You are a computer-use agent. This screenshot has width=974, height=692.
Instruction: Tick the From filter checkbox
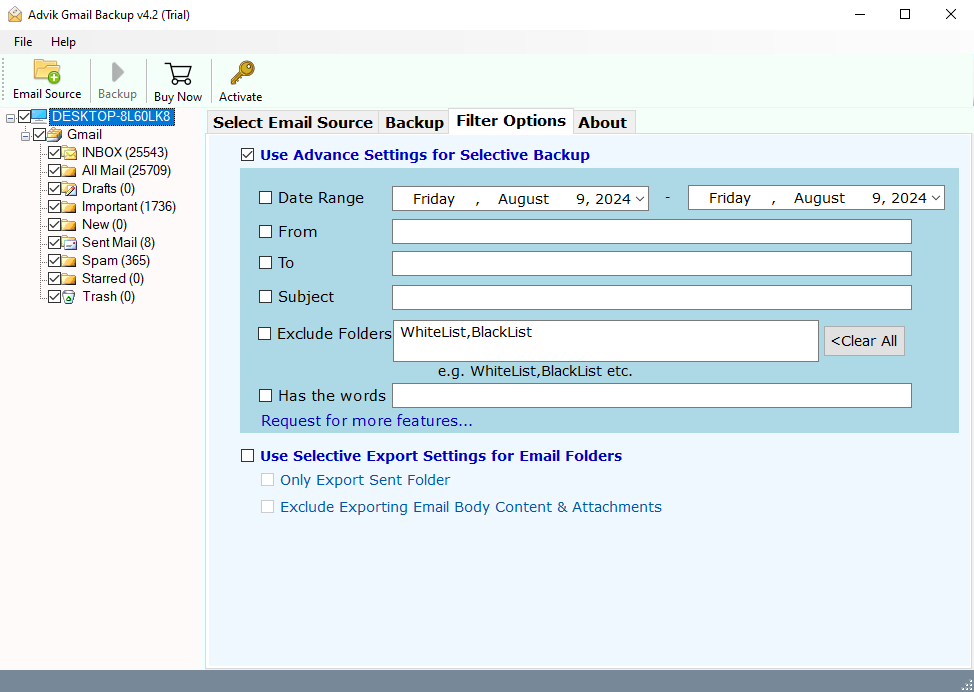[265, 232]
